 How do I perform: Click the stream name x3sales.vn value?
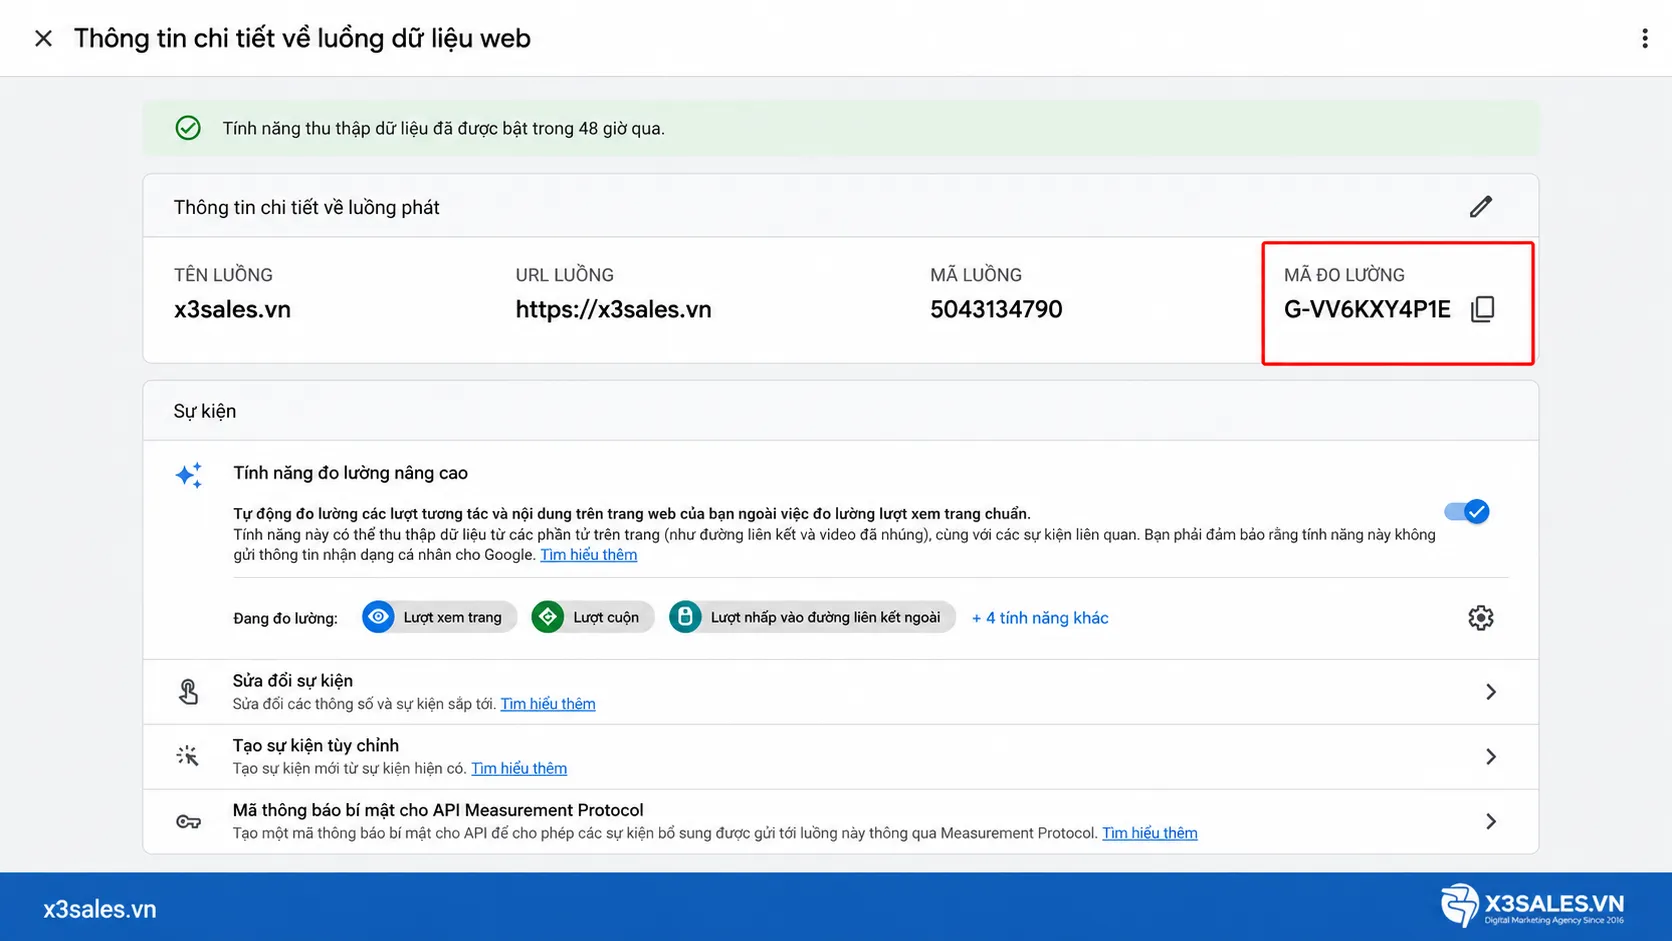tap(232, 310)
